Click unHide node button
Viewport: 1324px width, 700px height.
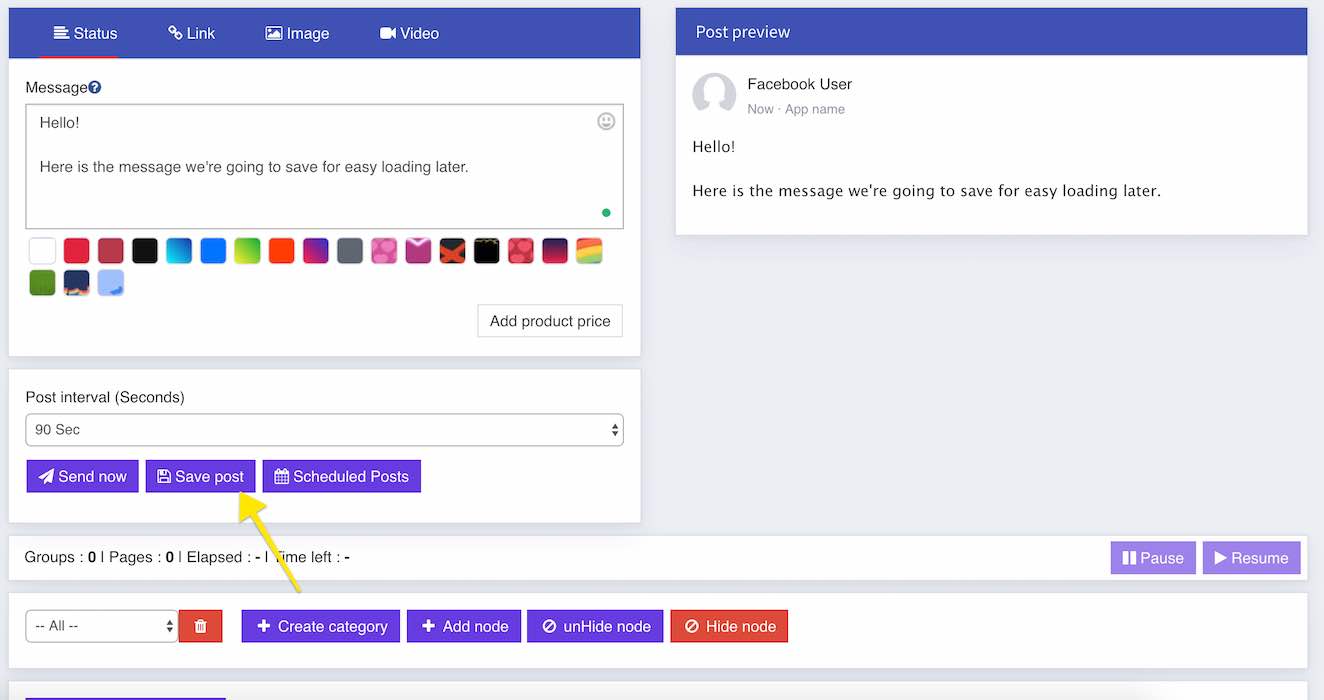coord(595,626)
